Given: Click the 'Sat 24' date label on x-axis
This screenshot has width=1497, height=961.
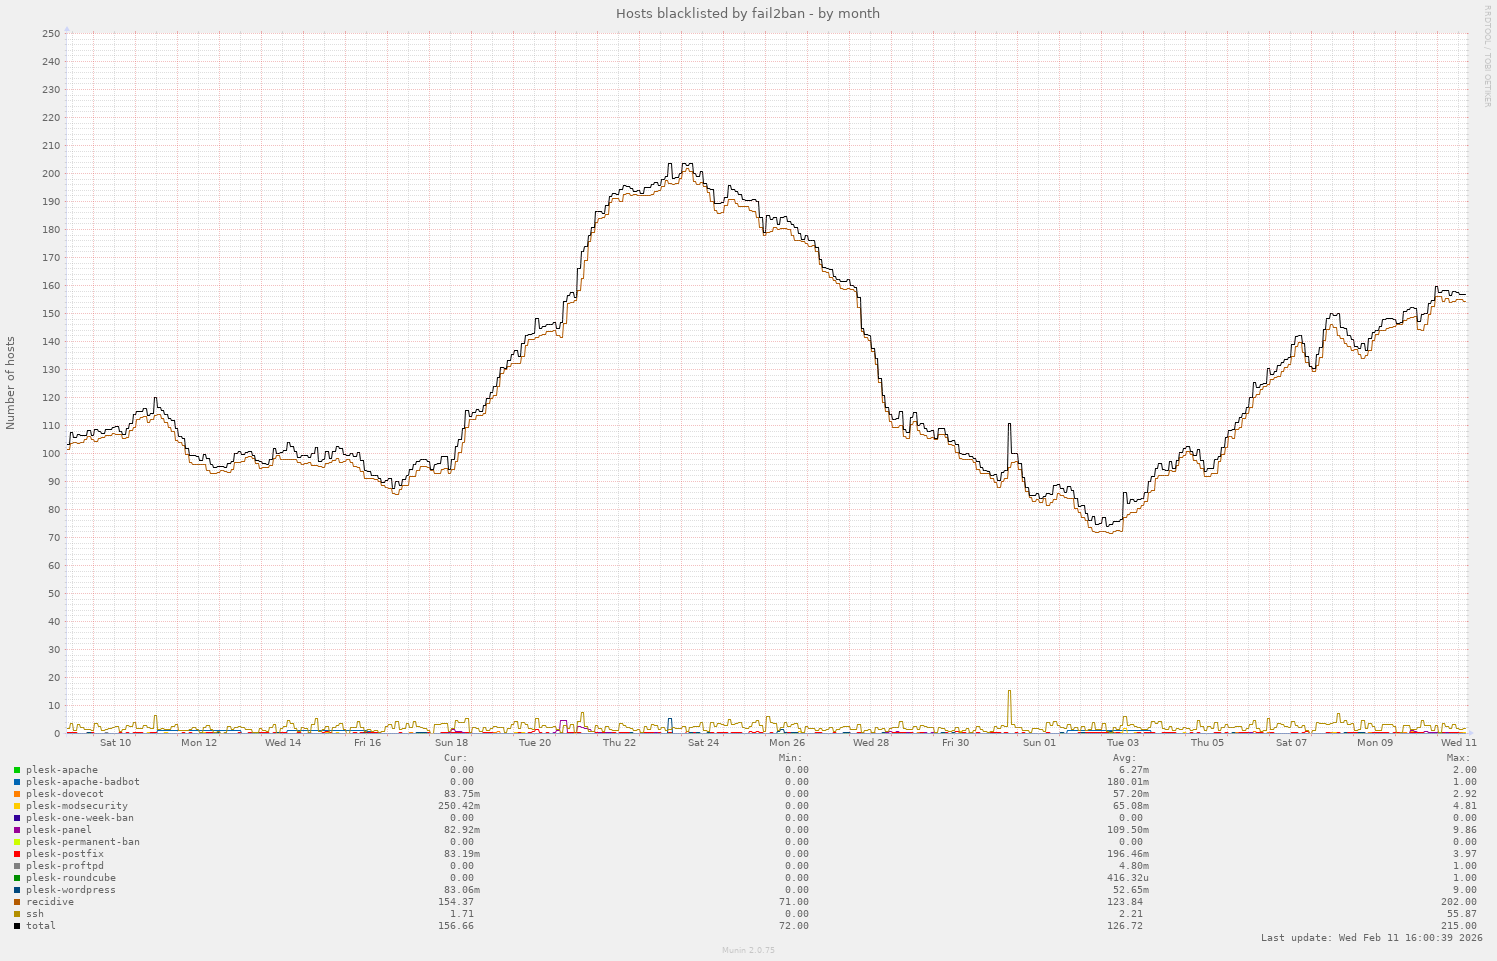Looking at the screenshot, I should tap(703, 743).
